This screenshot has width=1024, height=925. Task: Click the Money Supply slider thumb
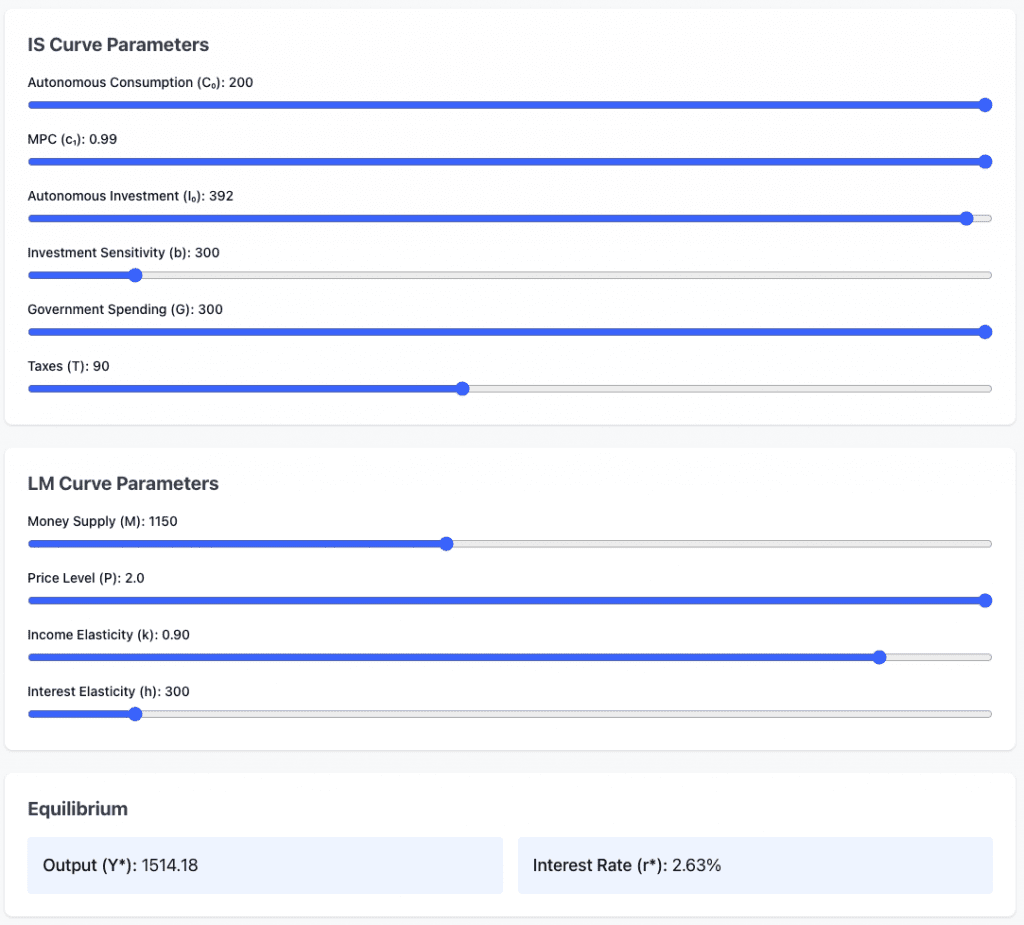(446, 544)
